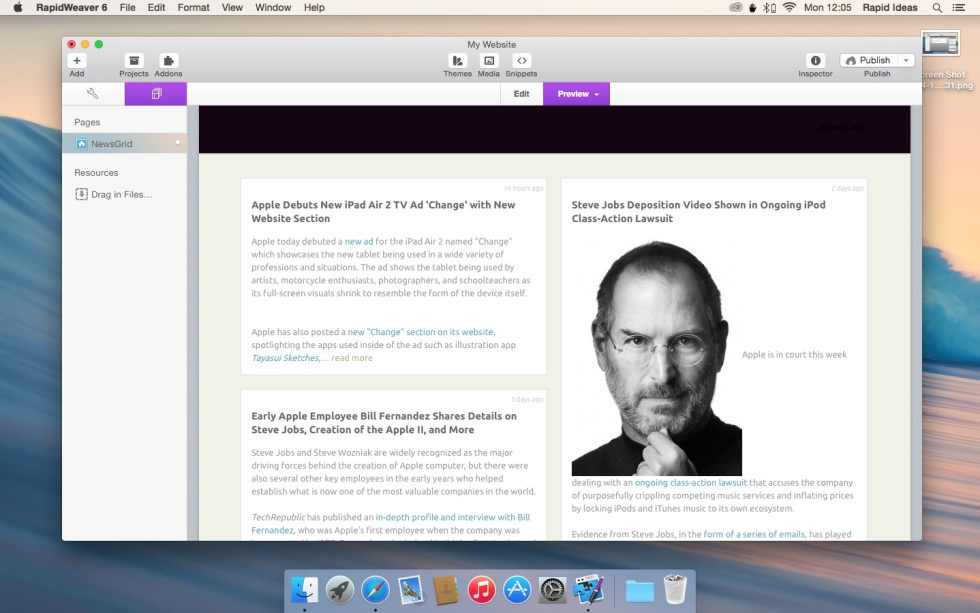Open the Window menu
Viewport: 980px width, 613px height.
click(x=272, y=7)
